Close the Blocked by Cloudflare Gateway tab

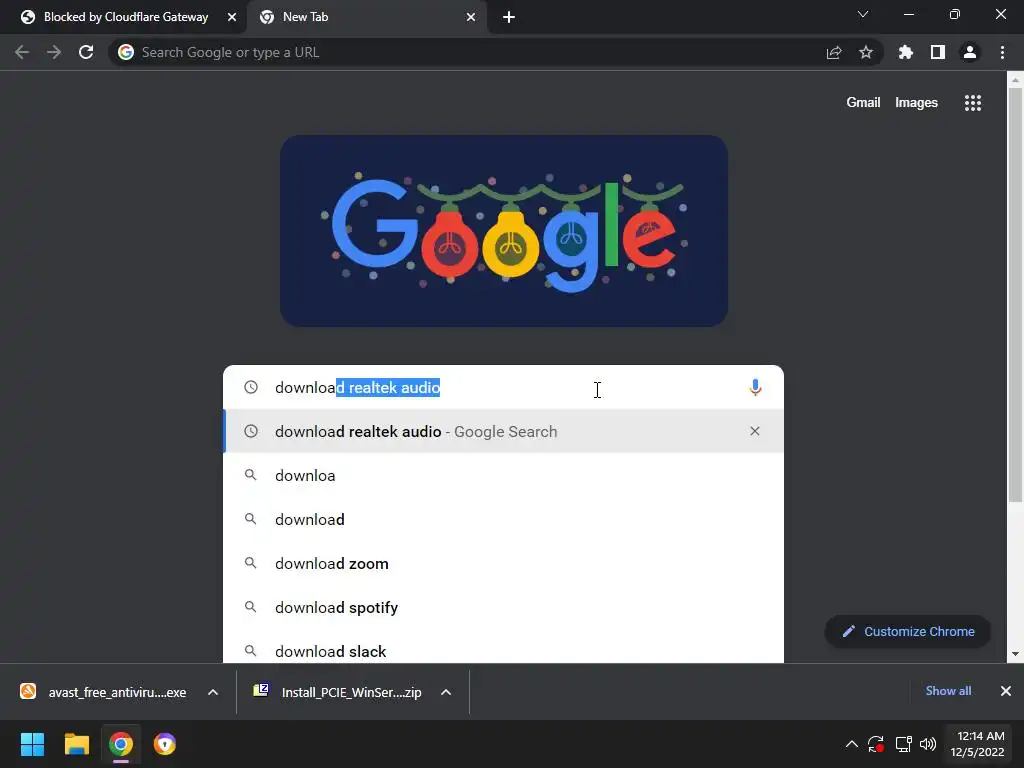(232, 17)
